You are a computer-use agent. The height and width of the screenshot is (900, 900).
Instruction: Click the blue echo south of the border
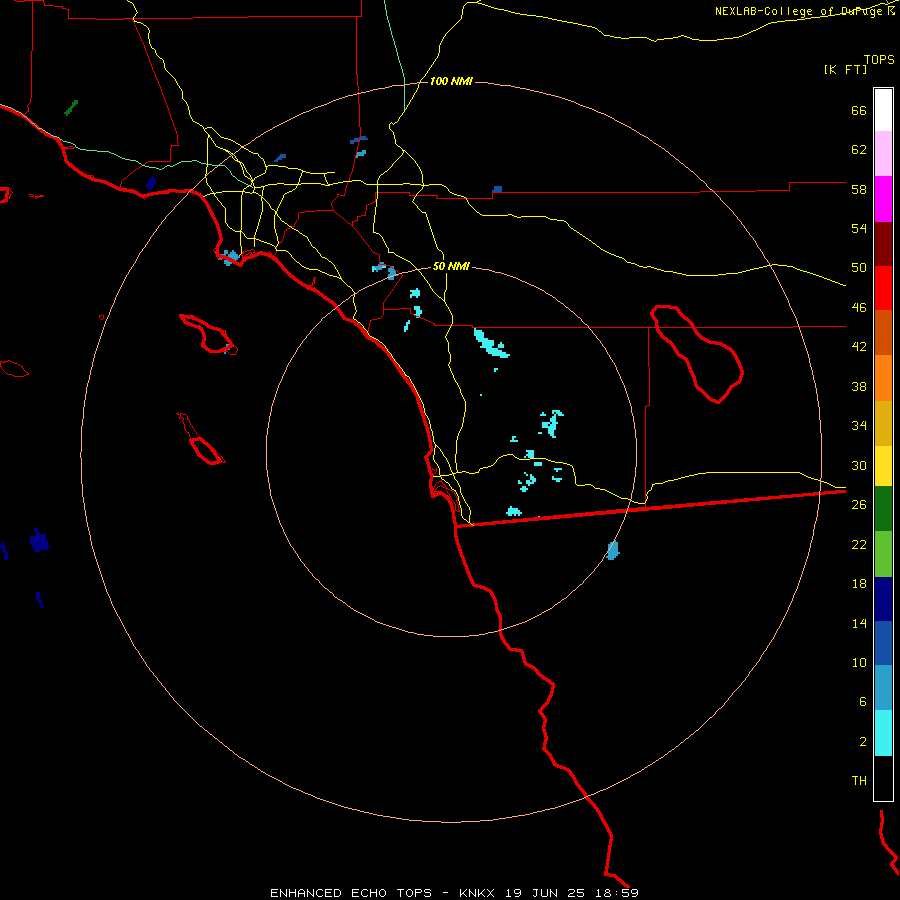tap(613, 550)
